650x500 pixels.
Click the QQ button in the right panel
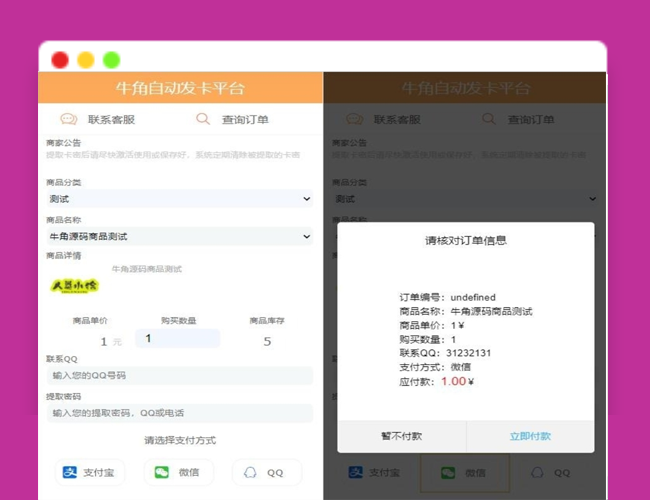(x=551, y=473)
